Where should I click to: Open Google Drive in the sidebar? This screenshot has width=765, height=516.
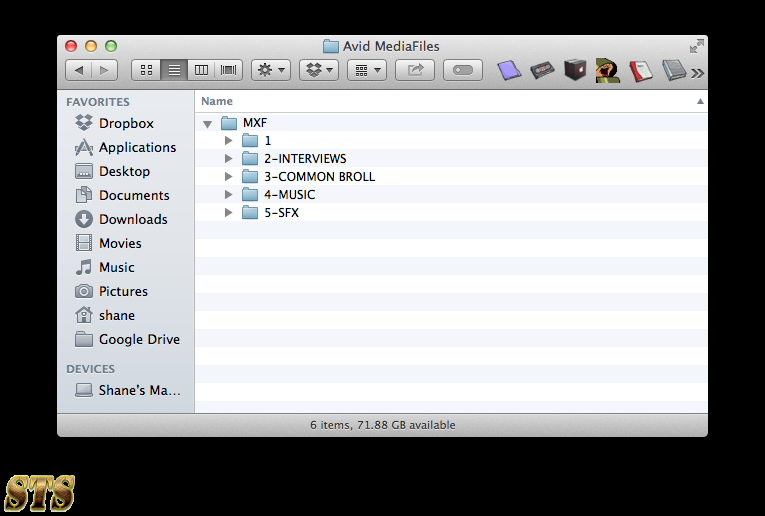click(x=126, y=339)
